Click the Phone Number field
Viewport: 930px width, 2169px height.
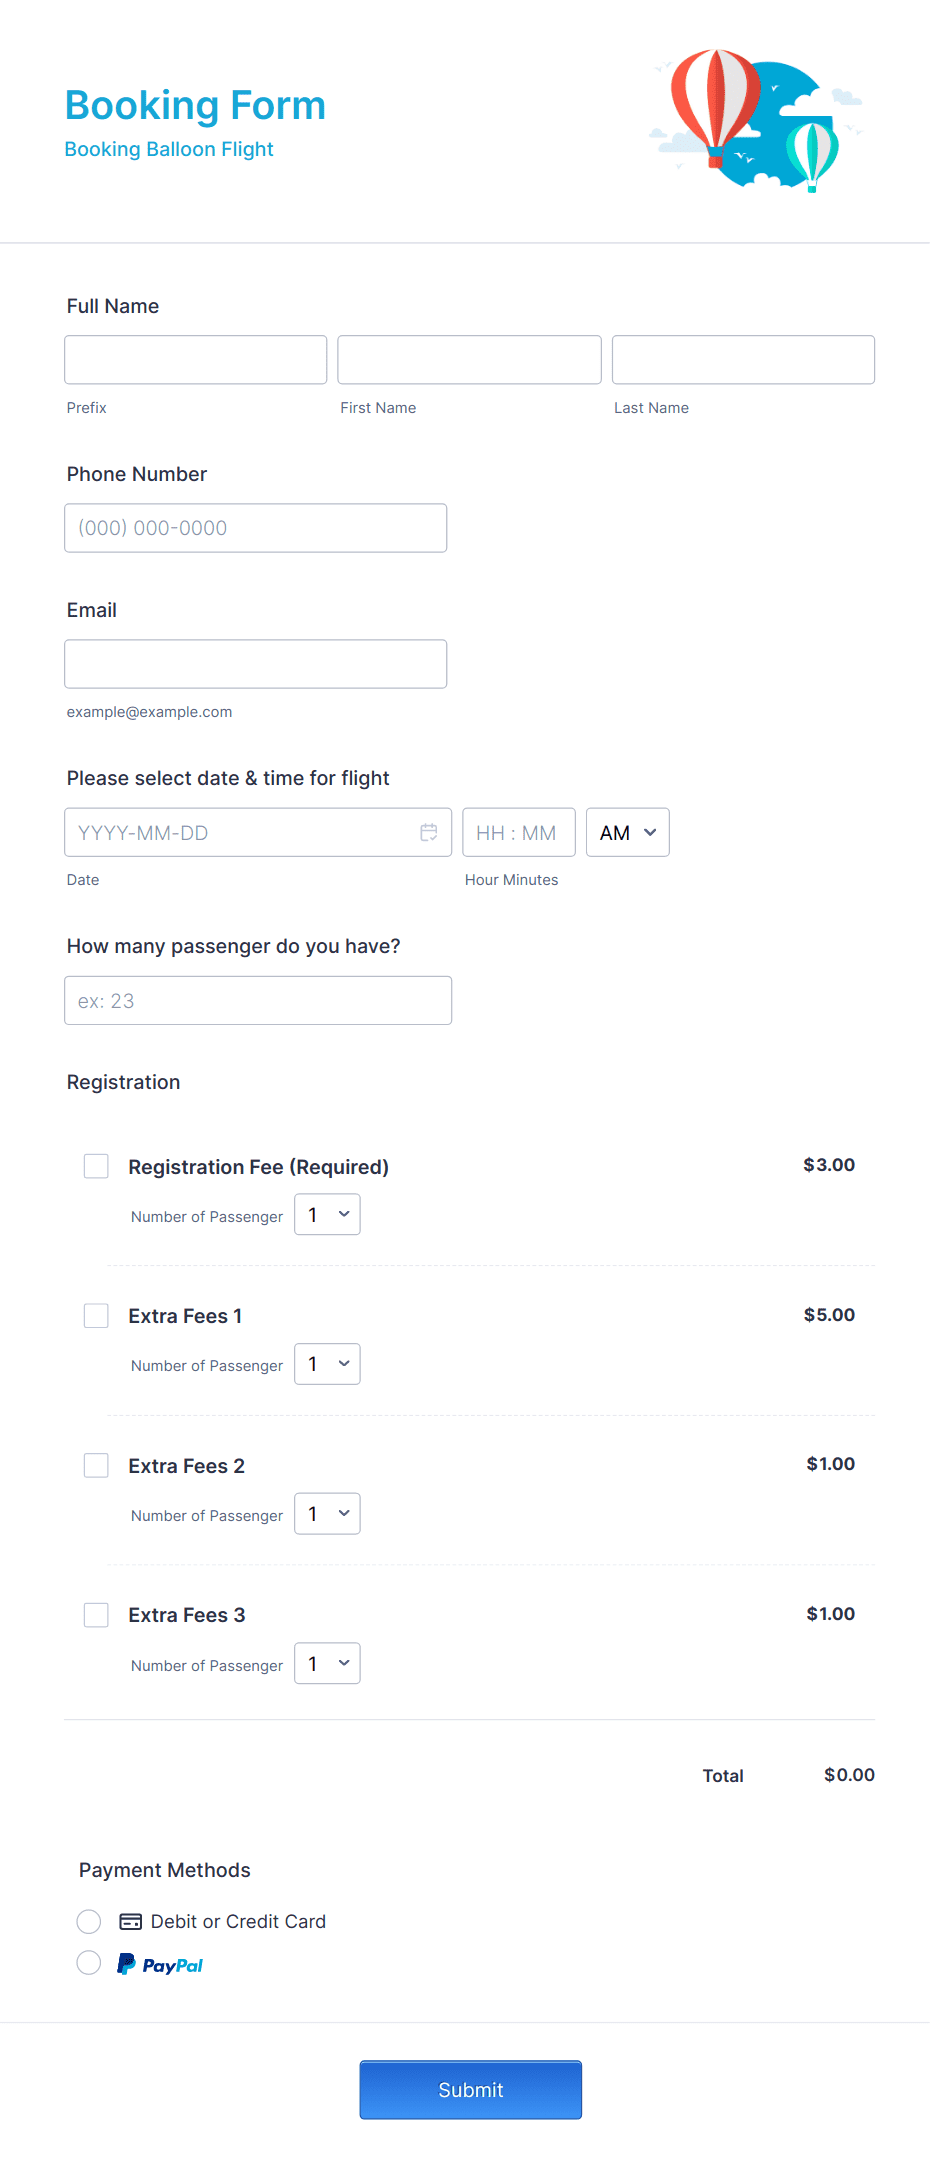coord(255,527)
